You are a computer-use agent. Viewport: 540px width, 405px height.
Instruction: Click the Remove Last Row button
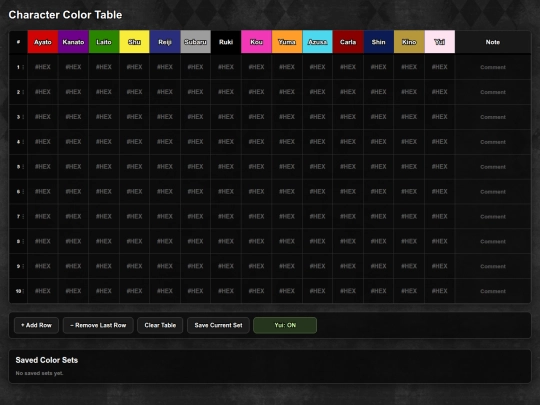tap(98, 325)
